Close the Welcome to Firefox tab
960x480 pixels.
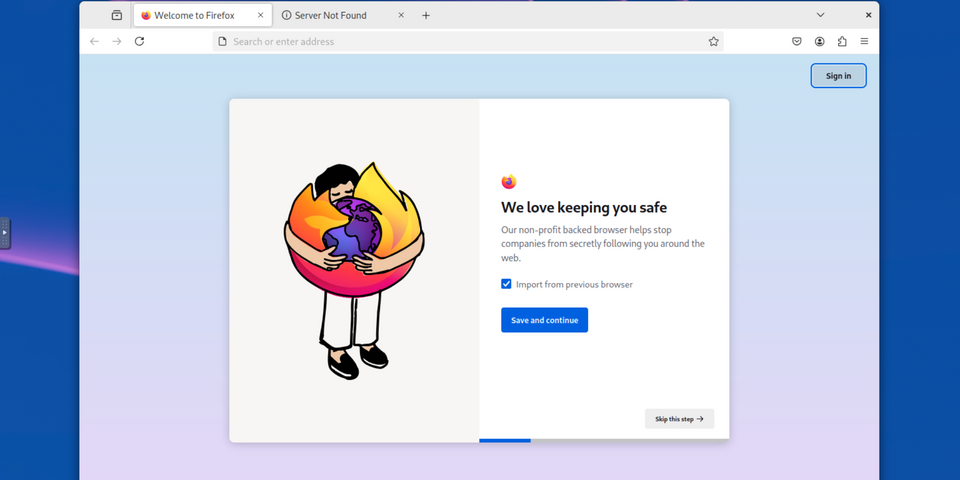coord(260,15)
